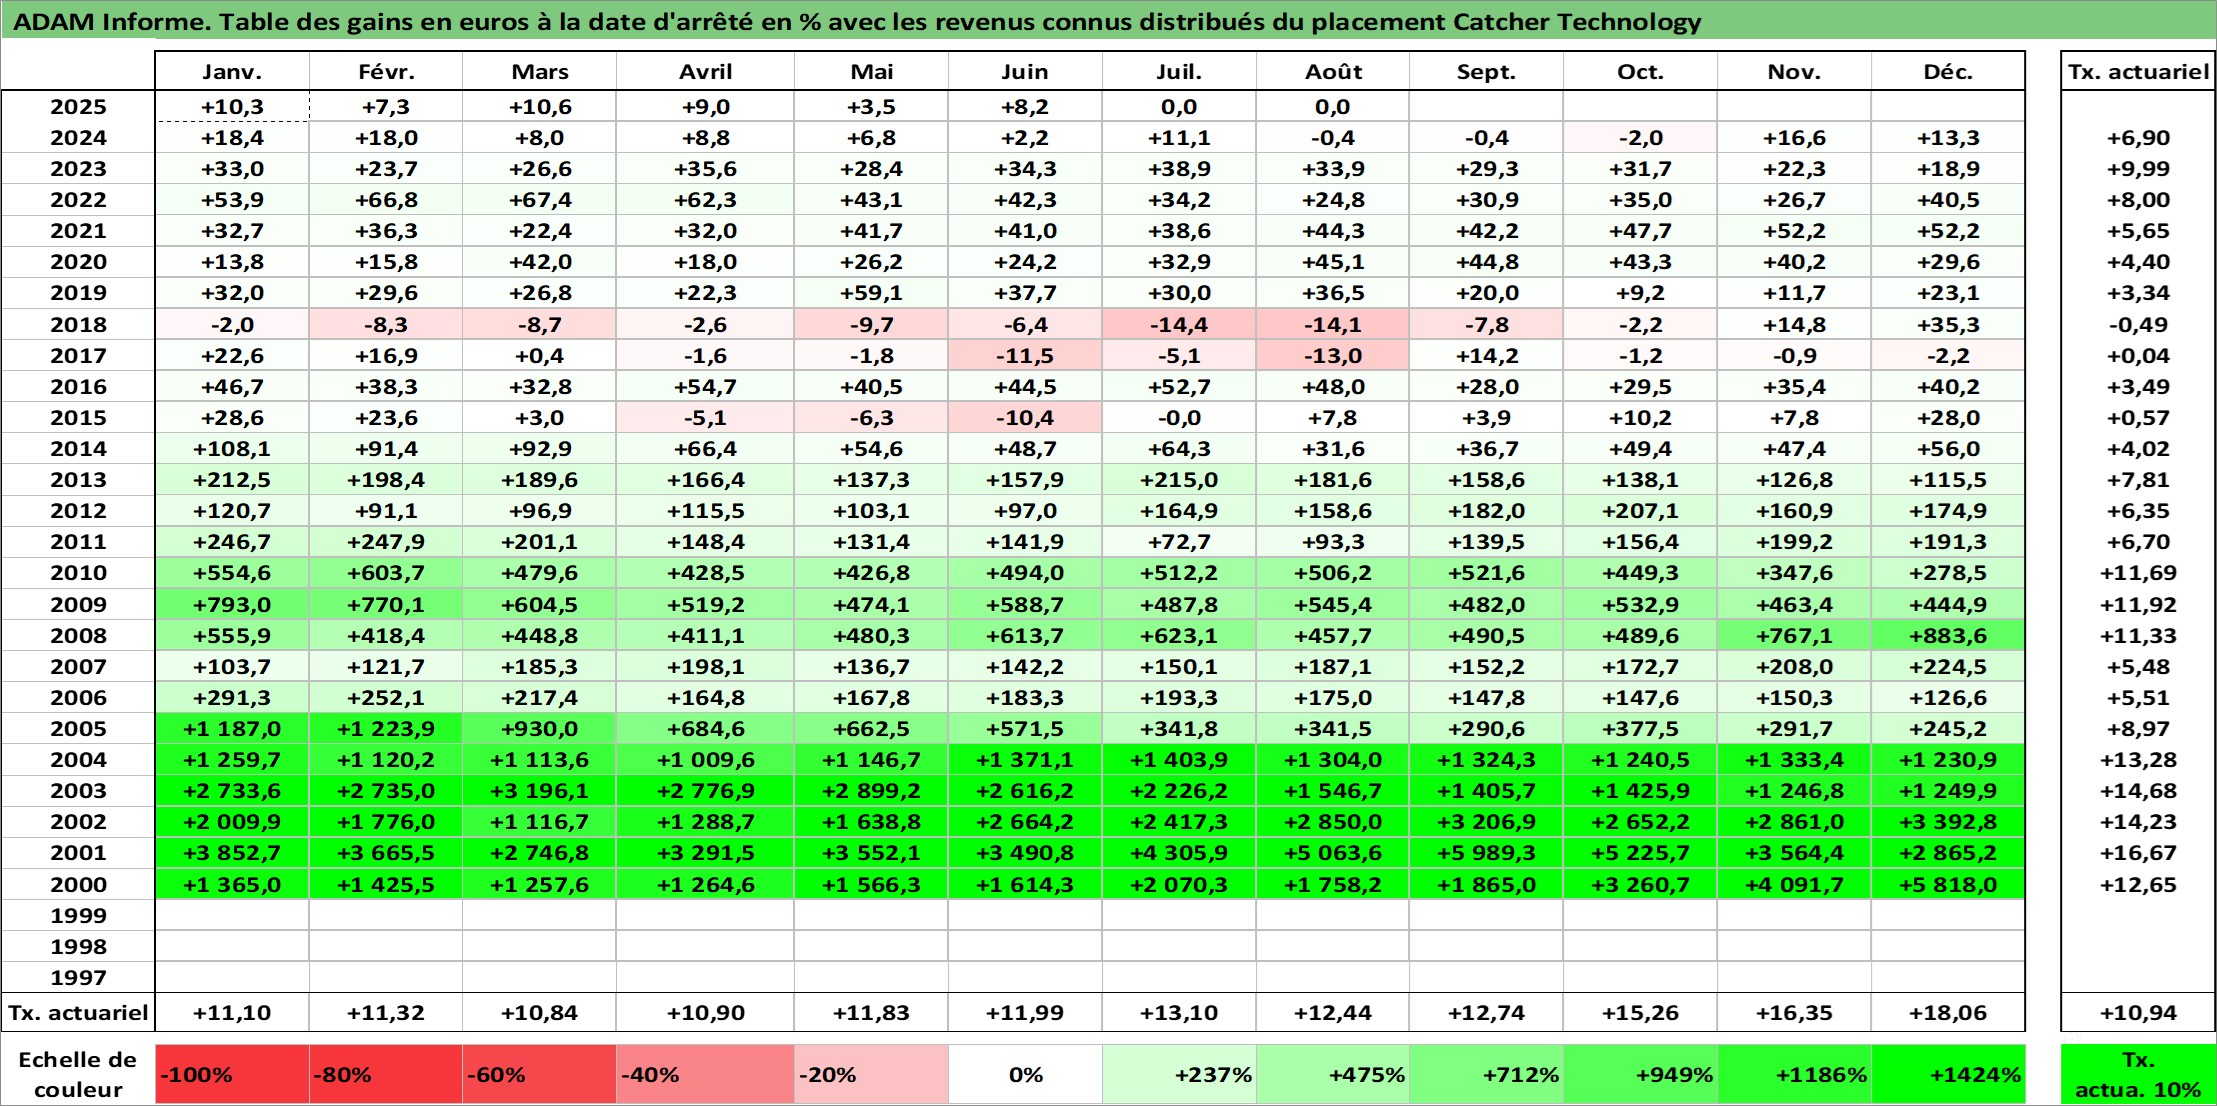Click the cell with value +3 392,8
The width and height of the screenshot is (2217, 1106).
[x=1948, y=822]
